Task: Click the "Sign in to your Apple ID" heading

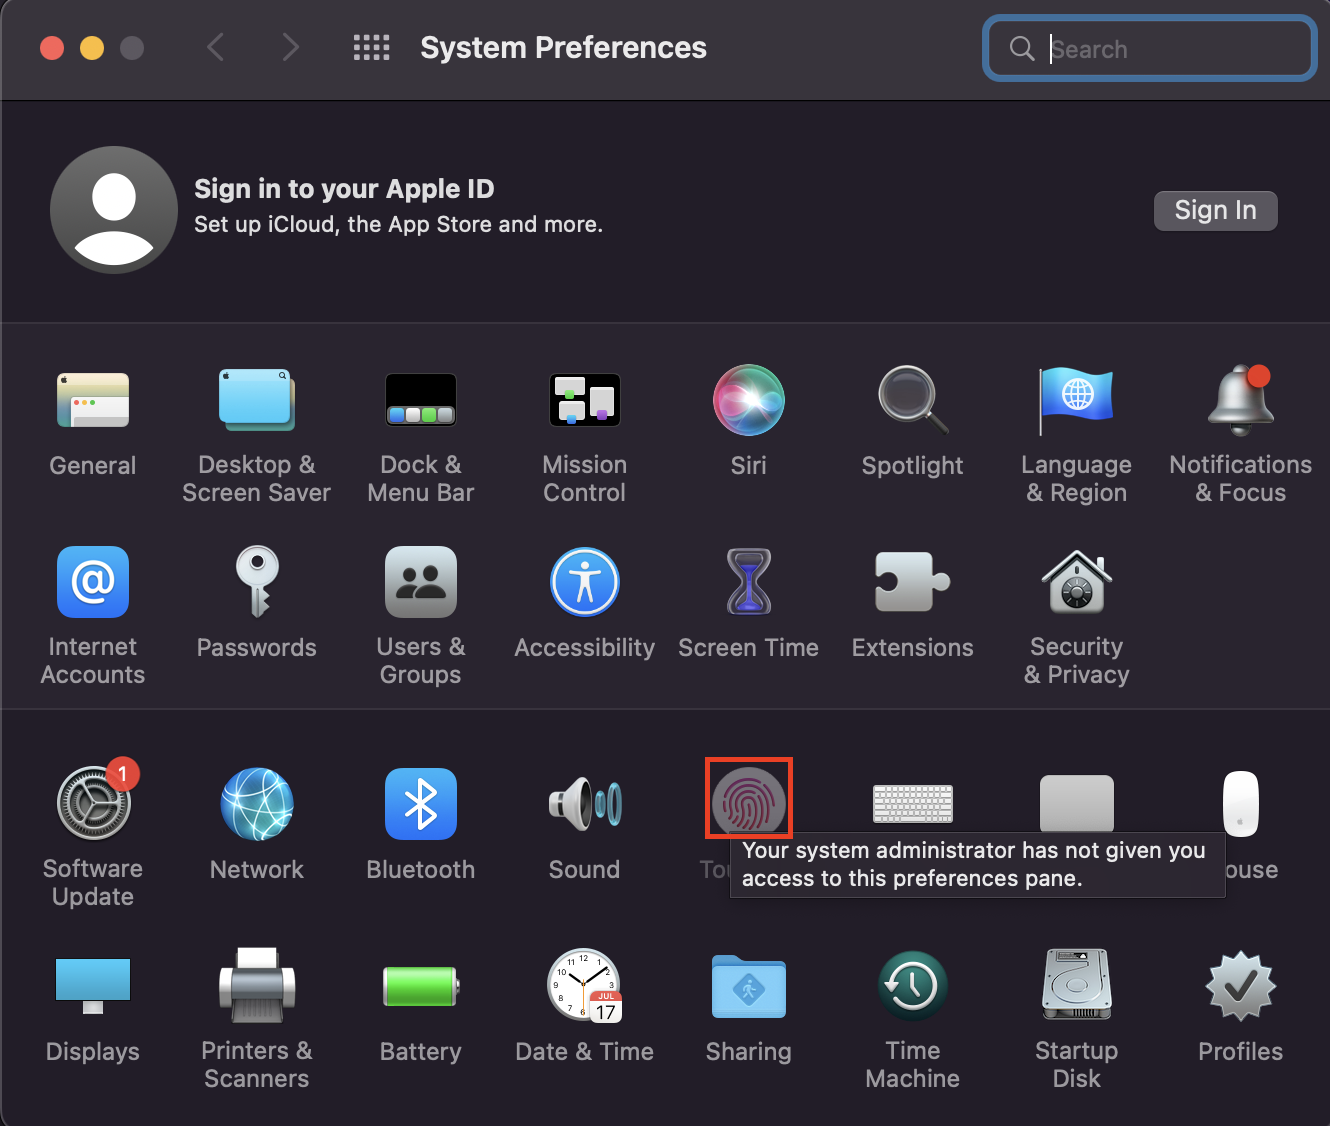Action: point(344,189)
